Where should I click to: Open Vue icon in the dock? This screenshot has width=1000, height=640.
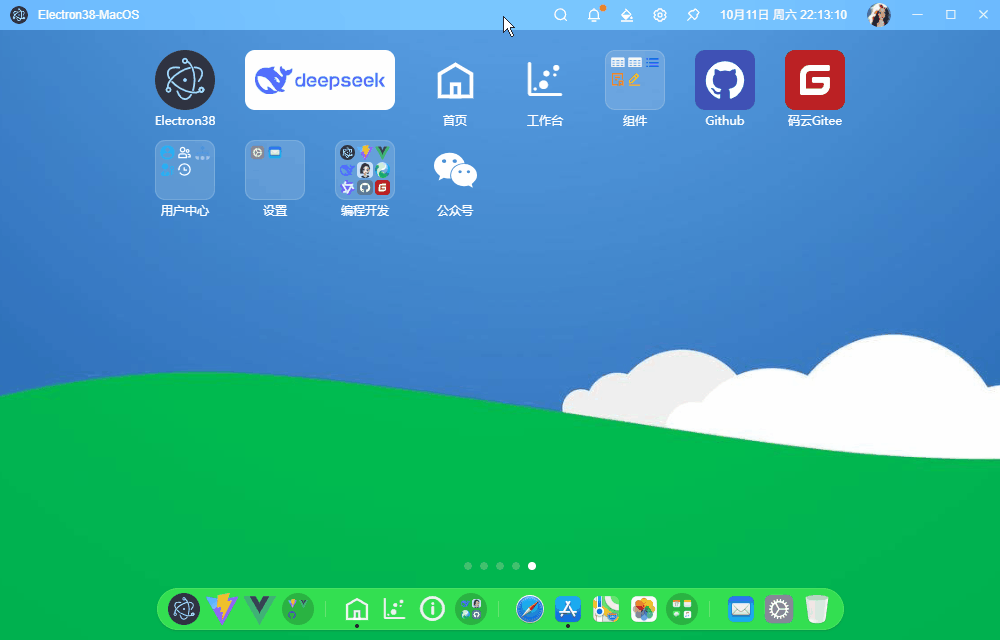click(260, 609)
